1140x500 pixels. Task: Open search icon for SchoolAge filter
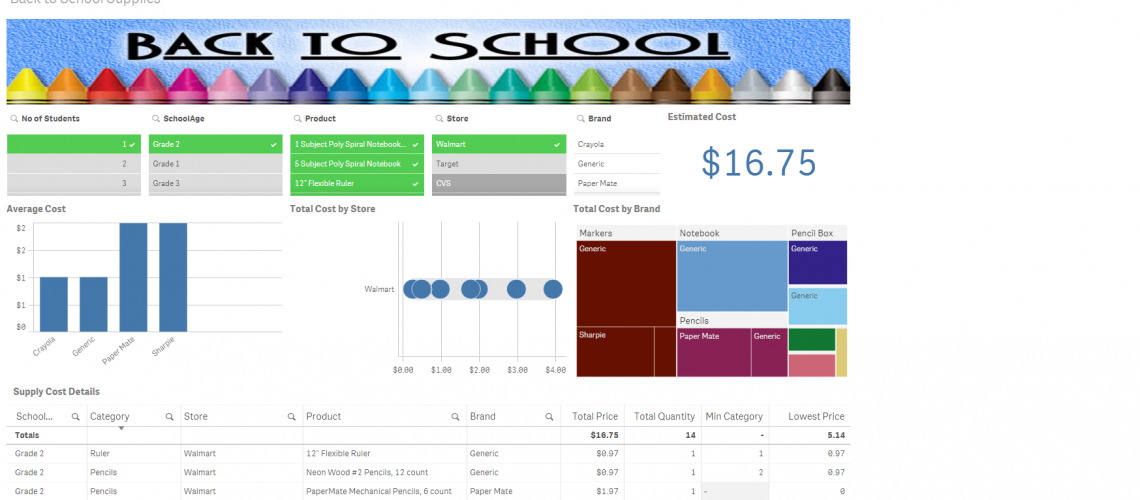156,118
